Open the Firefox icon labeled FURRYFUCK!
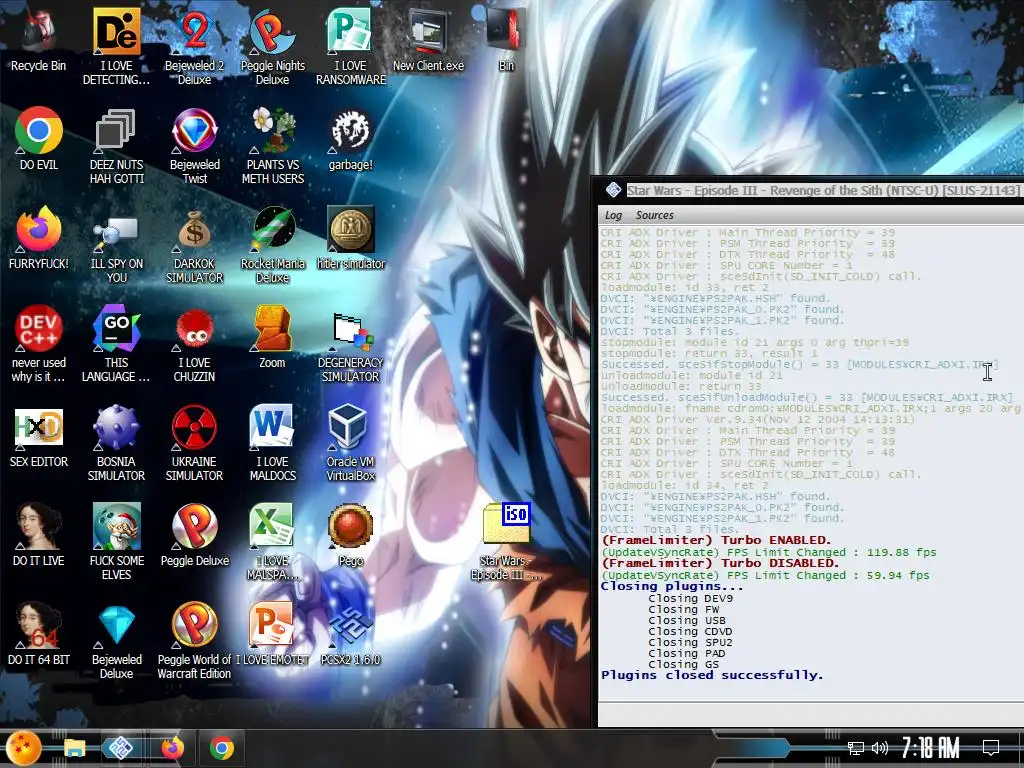The width and height of the screenshot is (1024, 768). tap(39, 238)
